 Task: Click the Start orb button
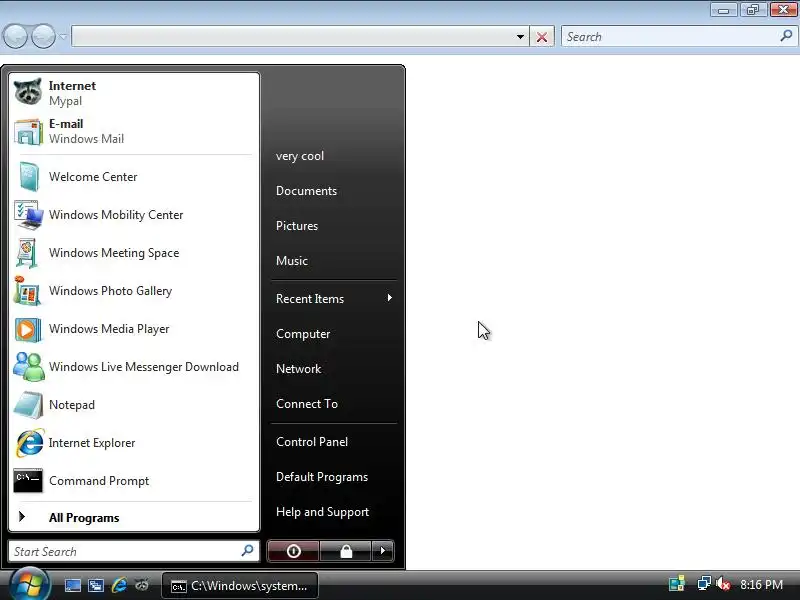pos(29,584)
